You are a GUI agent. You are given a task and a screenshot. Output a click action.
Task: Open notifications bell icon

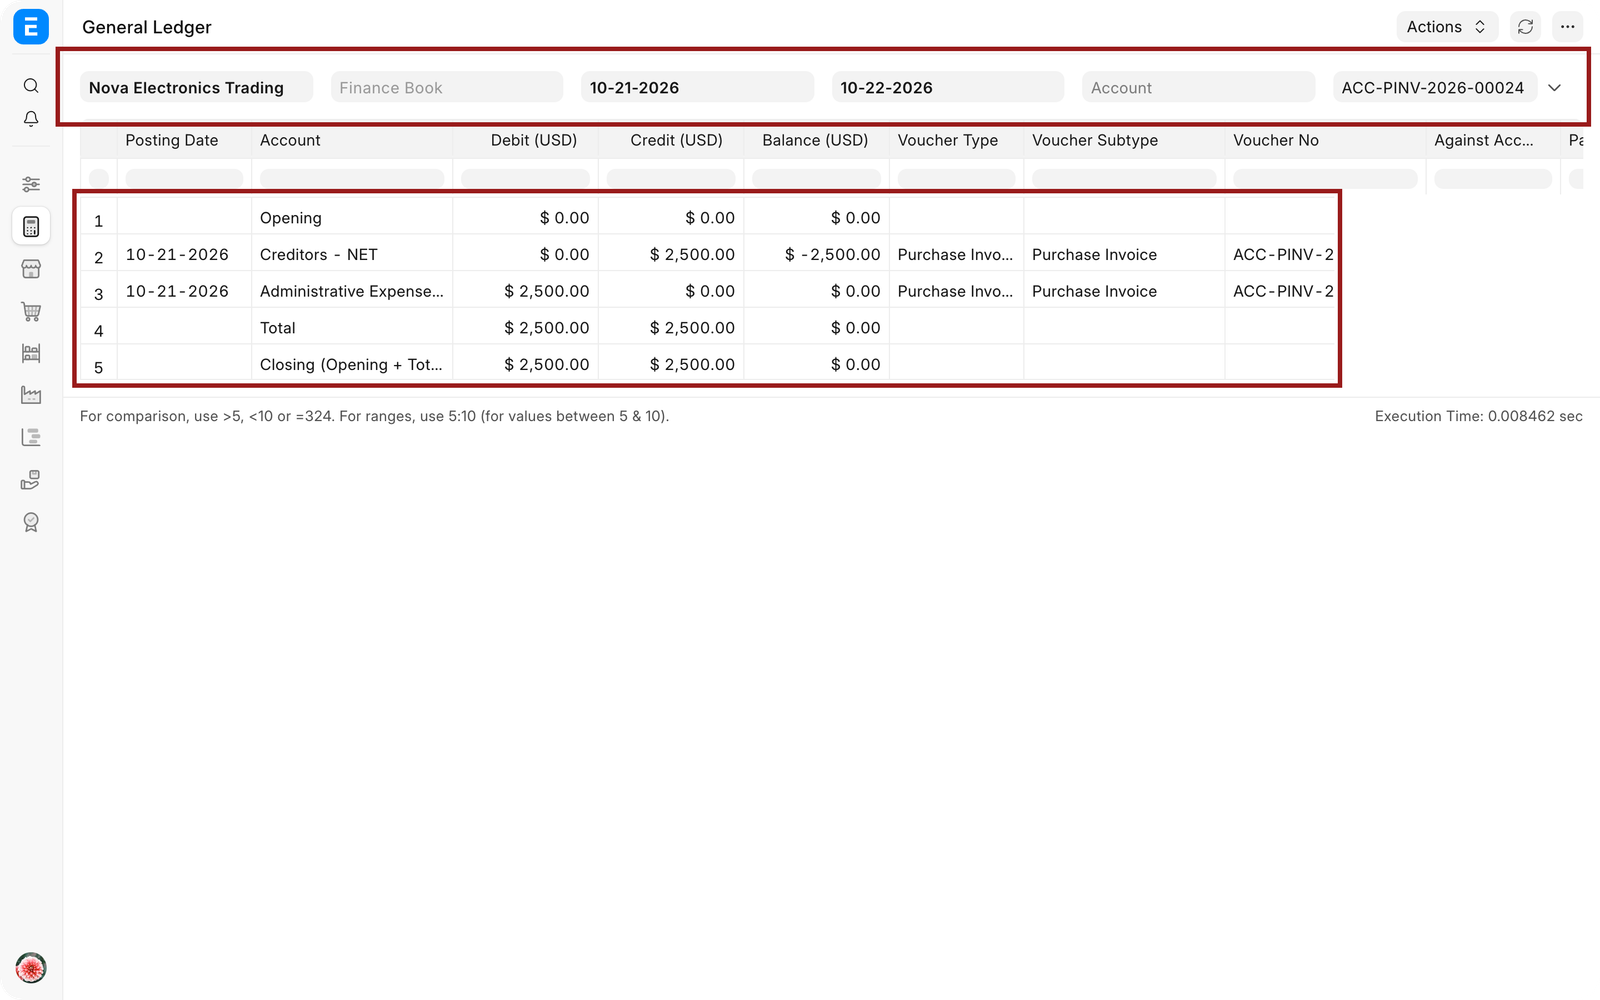[31, 119]
